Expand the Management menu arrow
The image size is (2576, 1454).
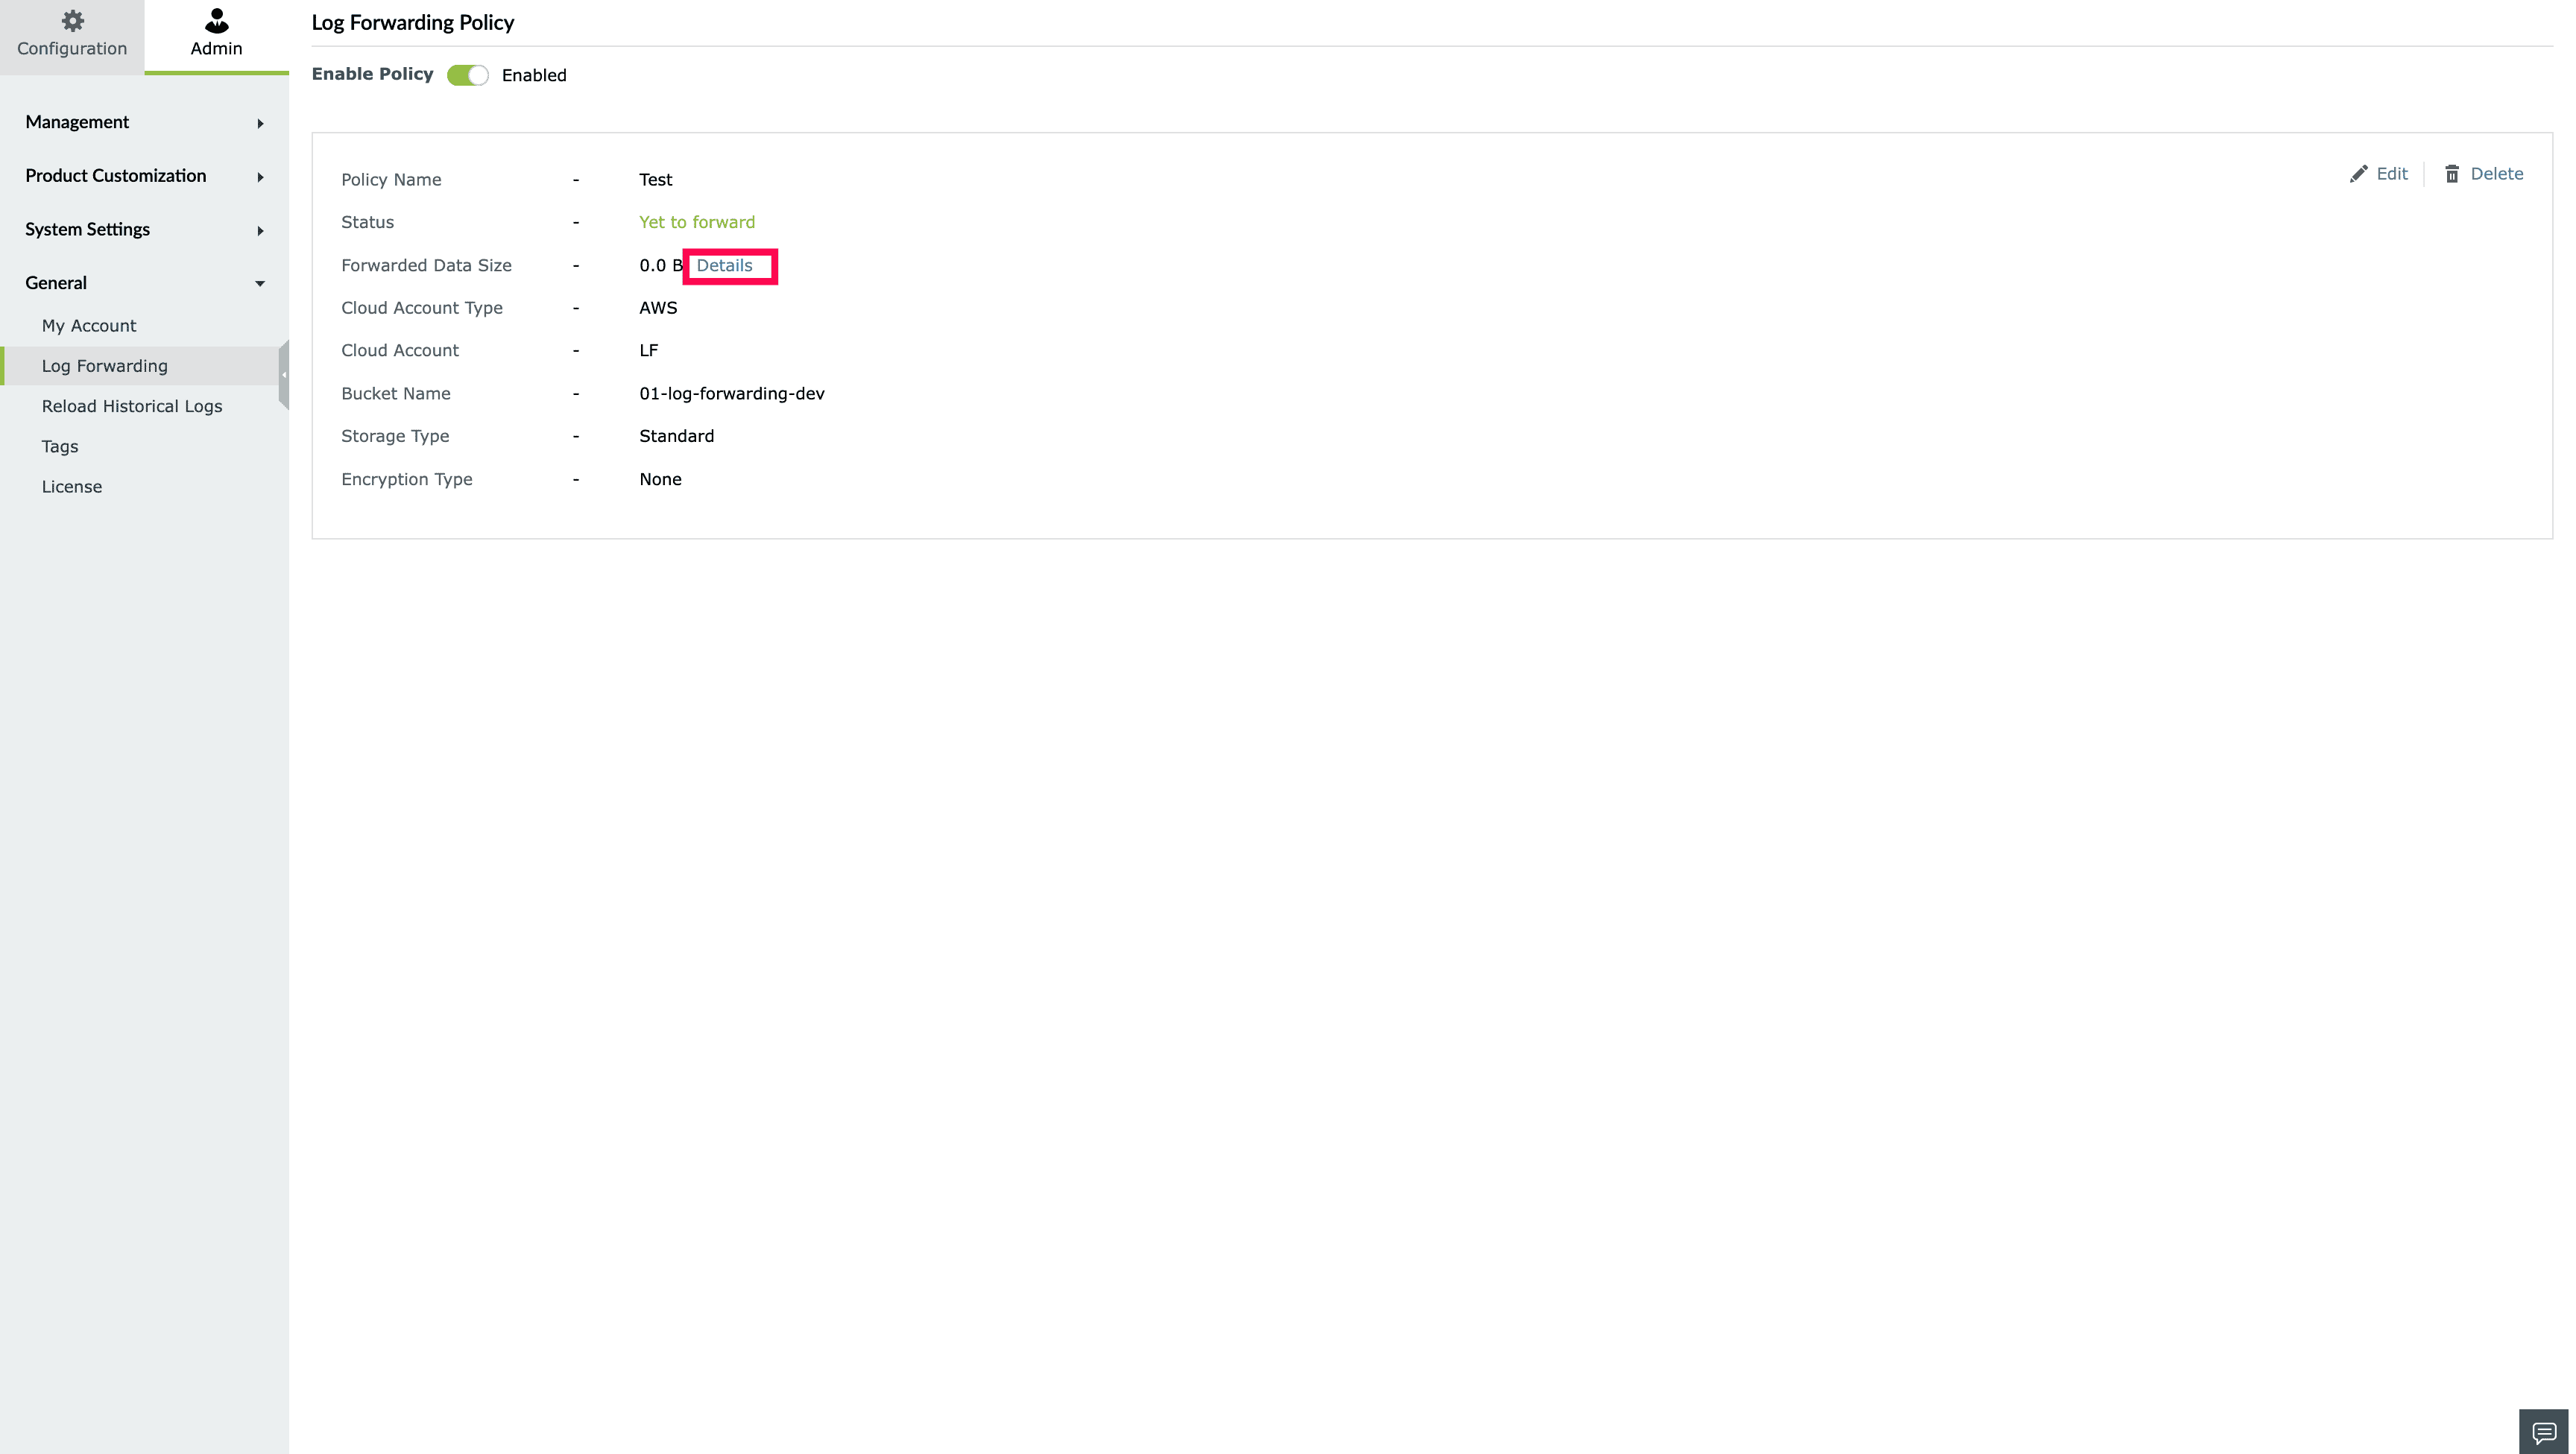(x=260, y=123)
